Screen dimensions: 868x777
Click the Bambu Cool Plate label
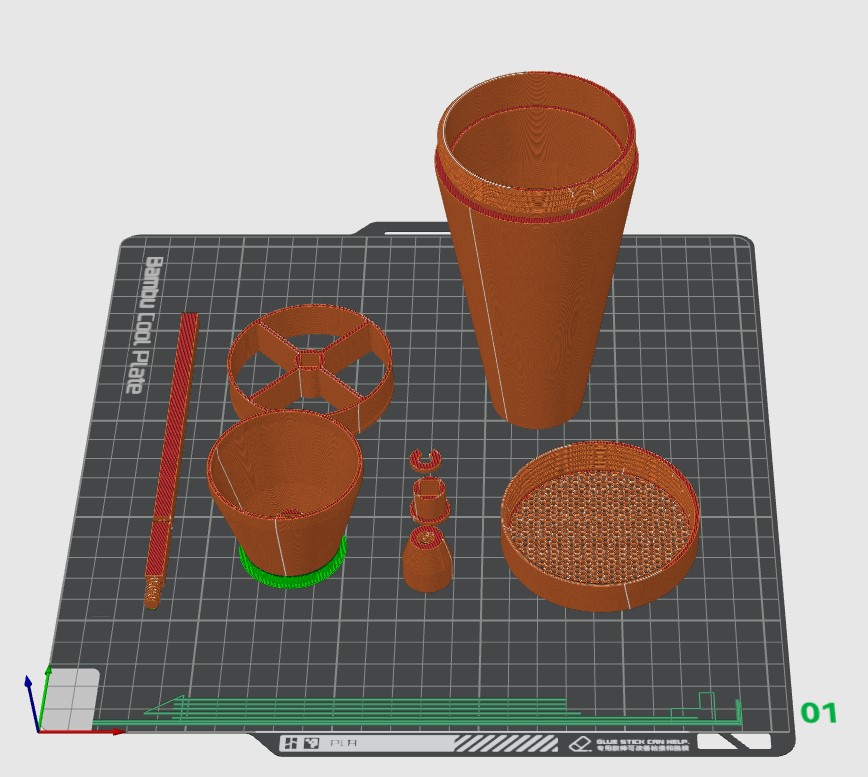(x=145, y=325)
